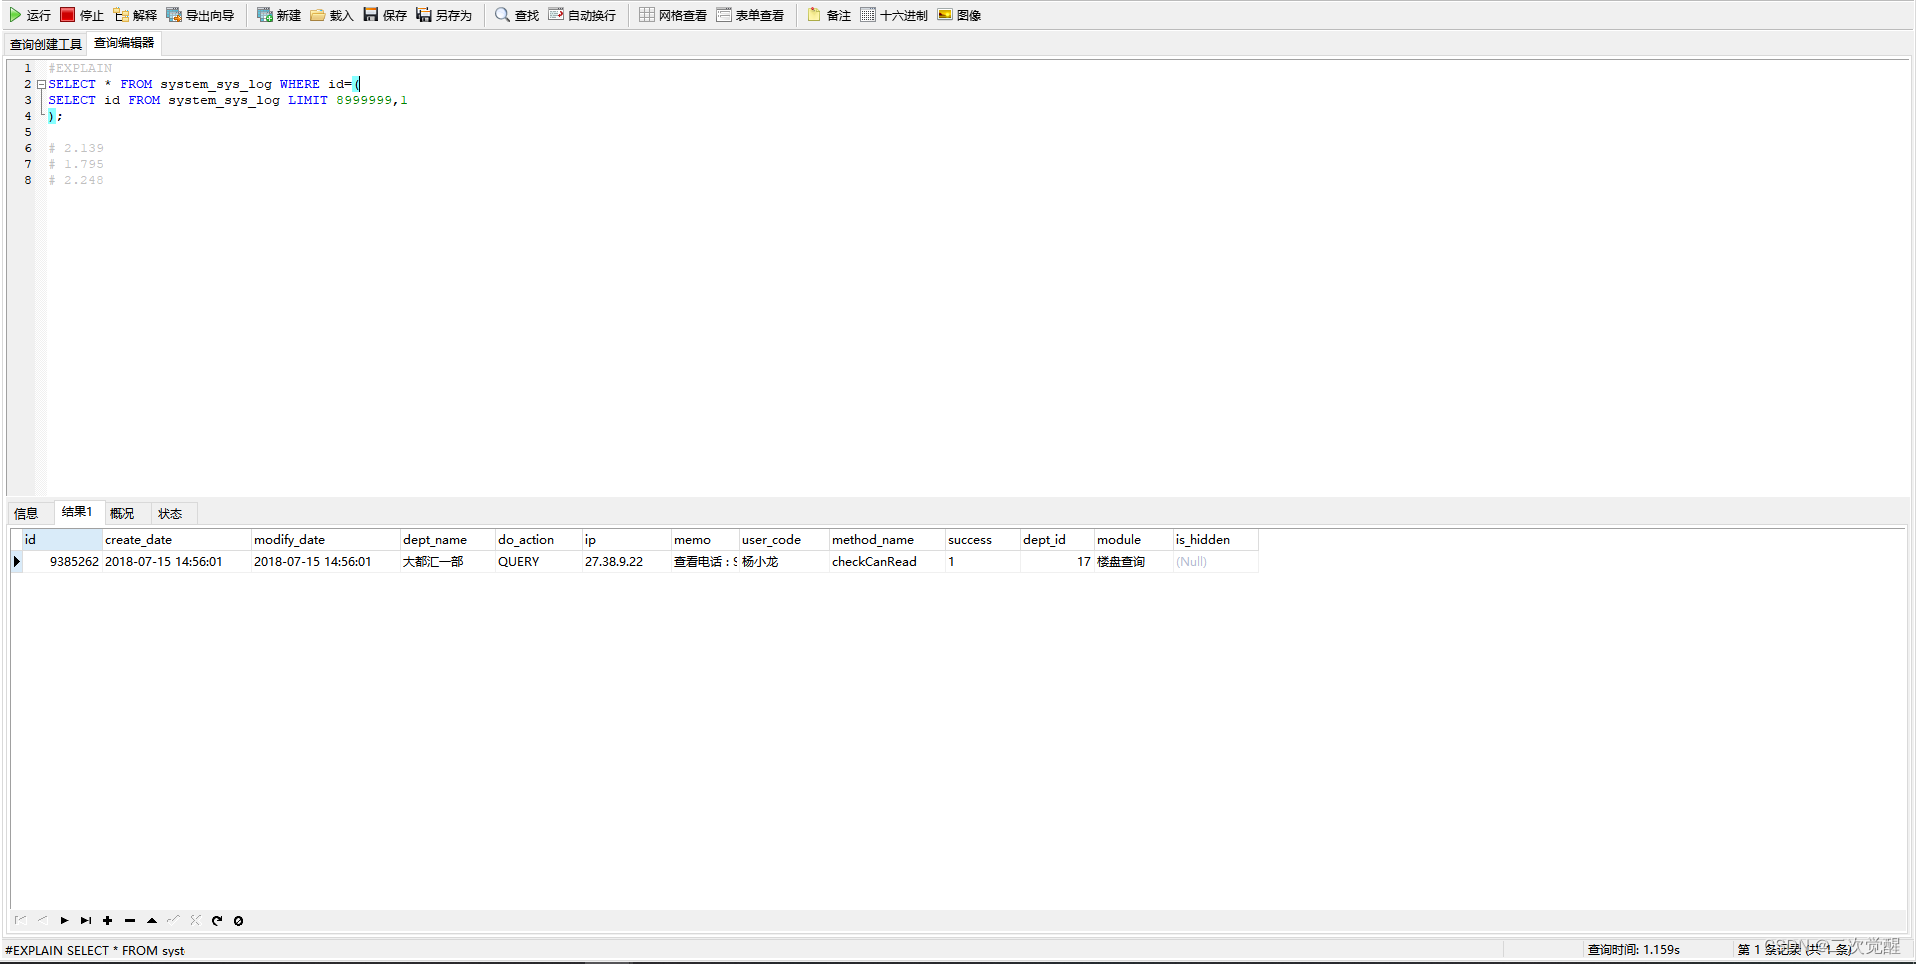Screen dimensions: 1916x964
Task: Open the 图像 image viewer
Action: pos(959,15)
